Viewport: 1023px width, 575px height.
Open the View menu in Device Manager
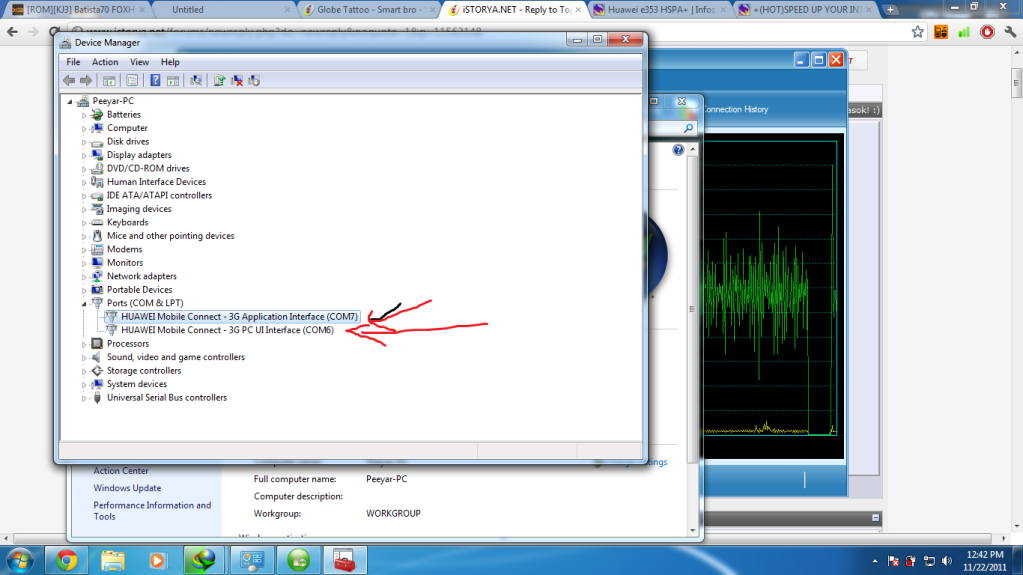(x=139, y=62)
